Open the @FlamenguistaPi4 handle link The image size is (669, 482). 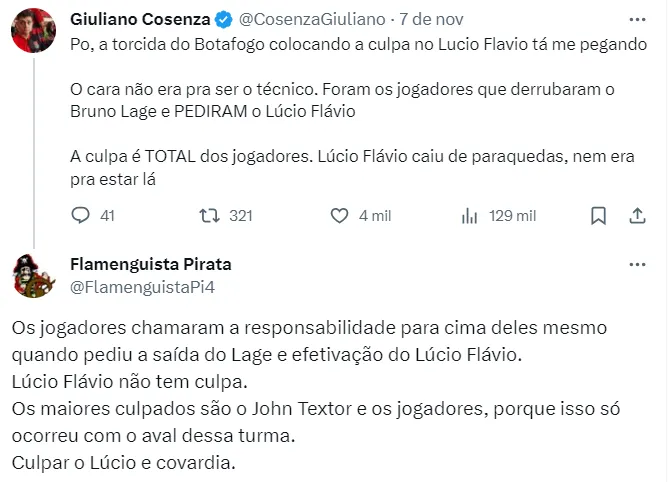(x=143, y=287)
